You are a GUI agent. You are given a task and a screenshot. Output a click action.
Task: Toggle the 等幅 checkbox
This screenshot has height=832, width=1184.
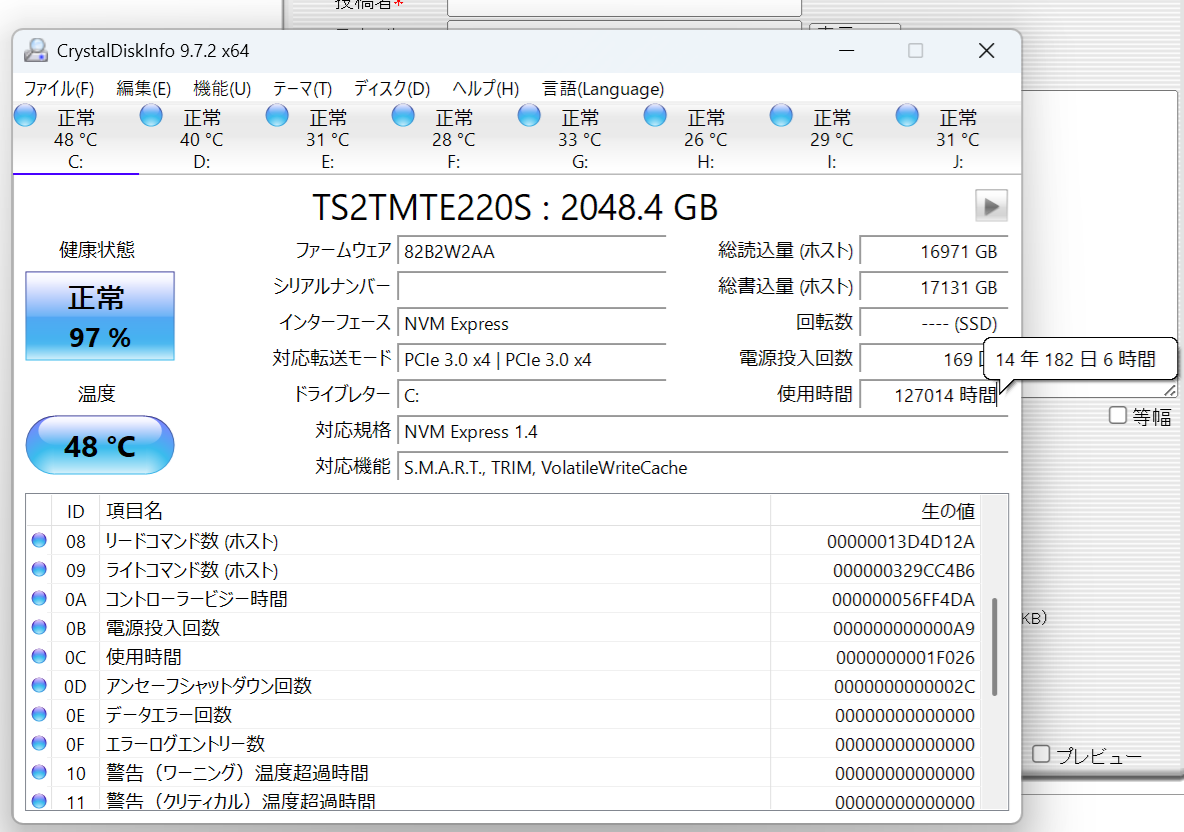(1118, 415)
